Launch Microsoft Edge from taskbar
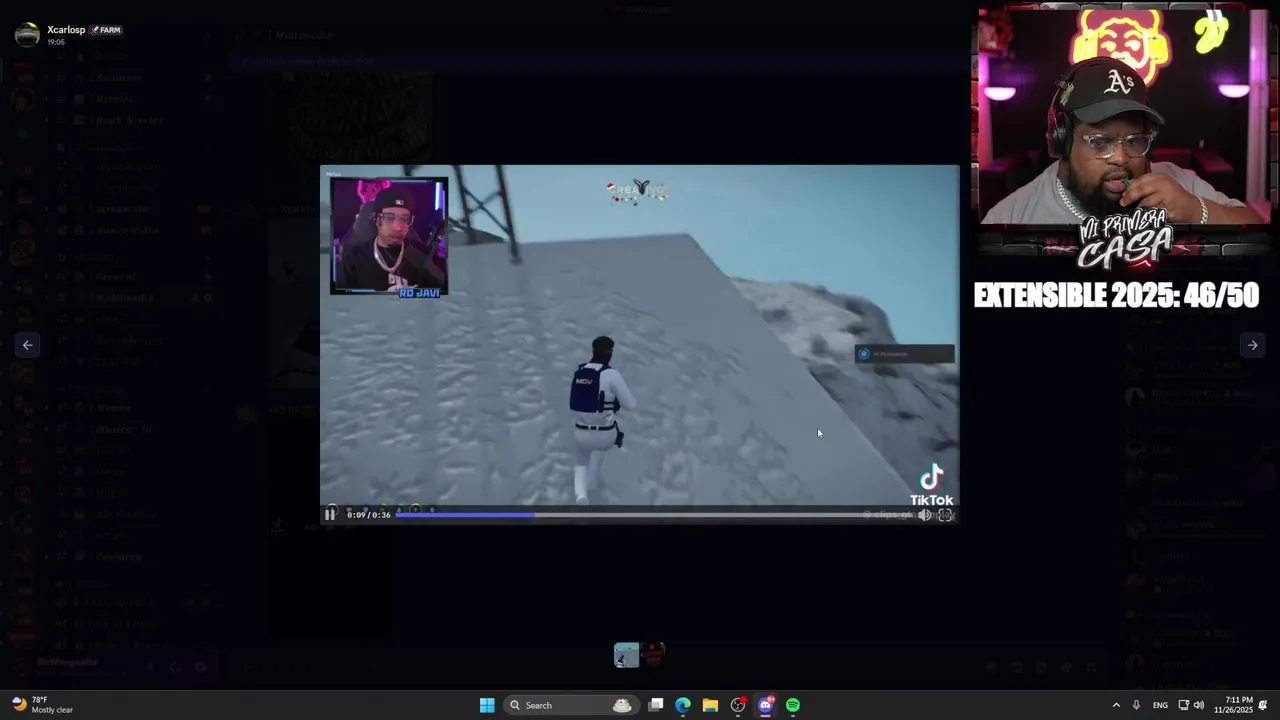The image size is (1280, 720). click(683, 705)
